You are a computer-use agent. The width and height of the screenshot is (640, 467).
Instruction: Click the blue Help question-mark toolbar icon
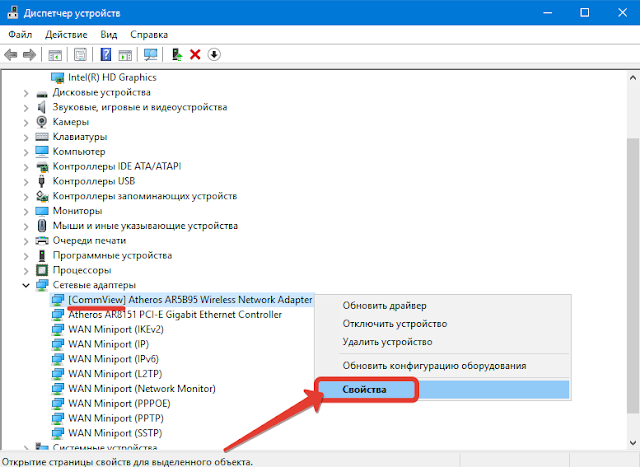[106, 54]
